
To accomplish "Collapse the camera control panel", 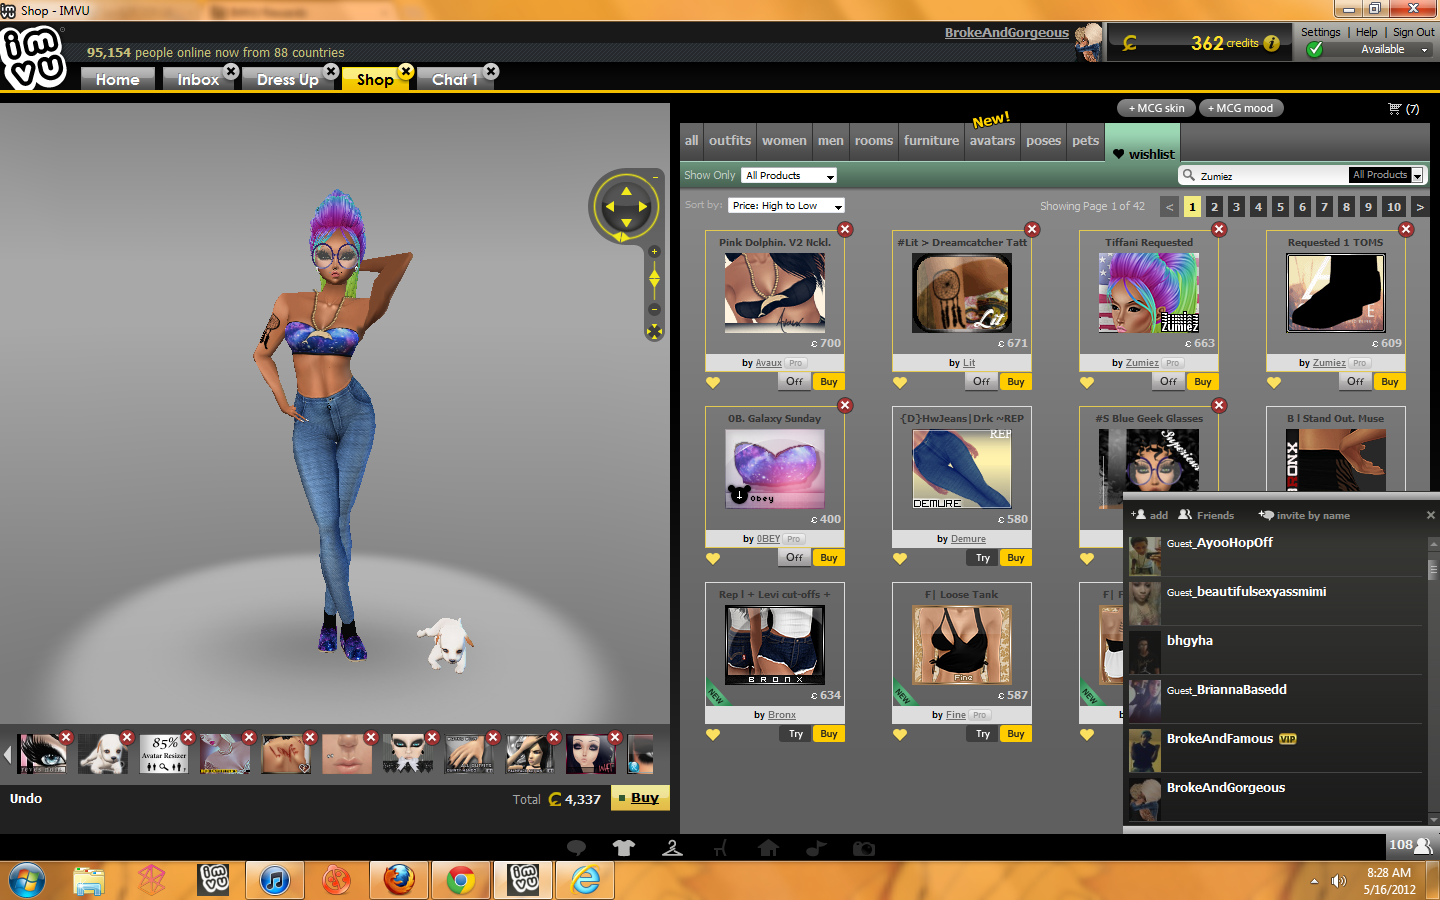I will coord(656,176).
